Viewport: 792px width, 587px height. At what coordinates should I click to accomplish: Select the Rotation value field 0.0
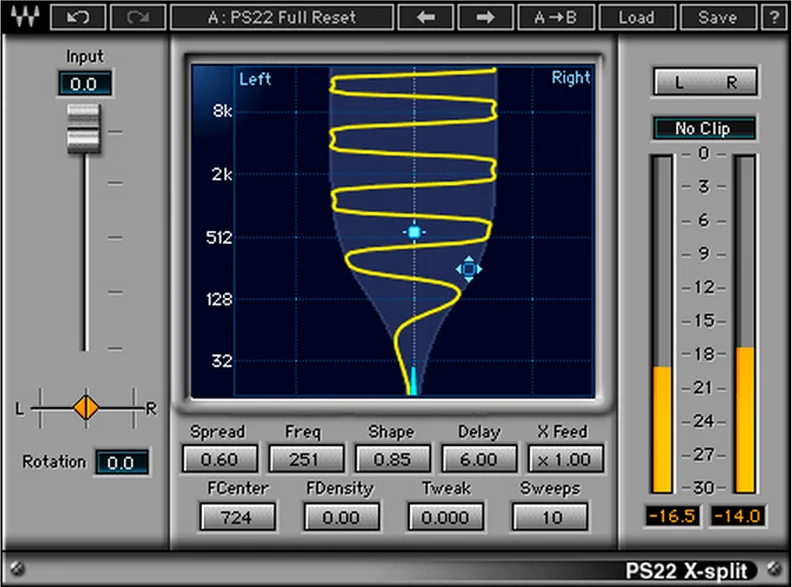click(121, 462)
